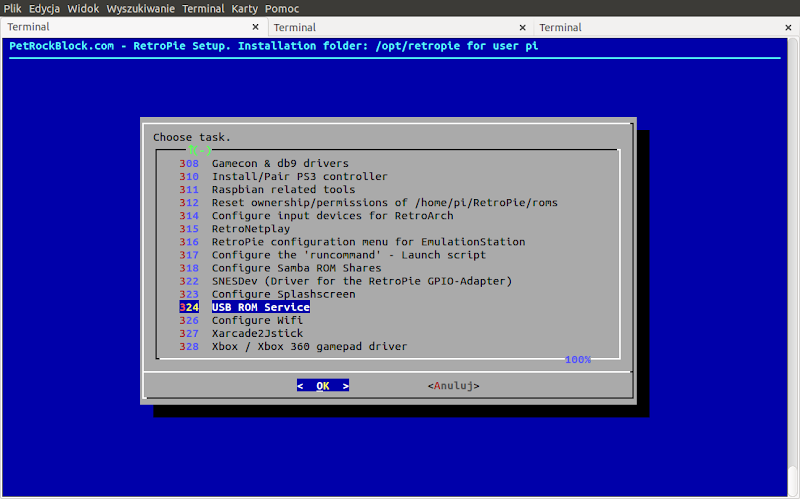Select 318 Configure Samba ROM Shares
This screenshot has width=800, height=499.
(x=280, y=268)
